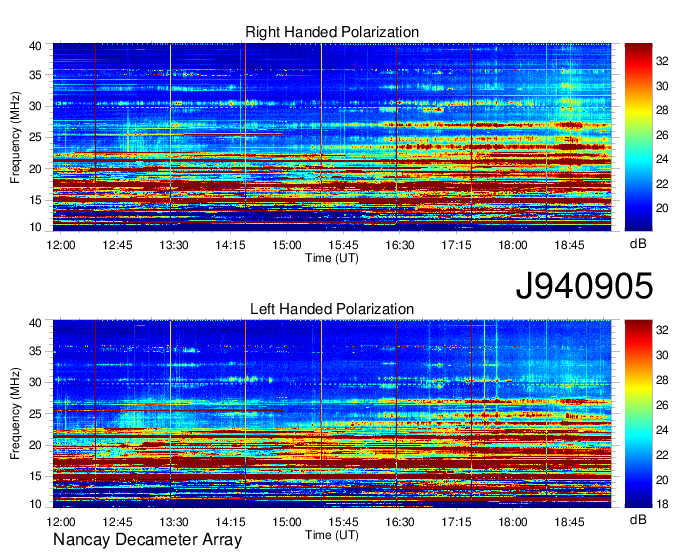Click the 14:15 time tick on Left Handed plot
This screenshot has height=552, width=680.
230,522
